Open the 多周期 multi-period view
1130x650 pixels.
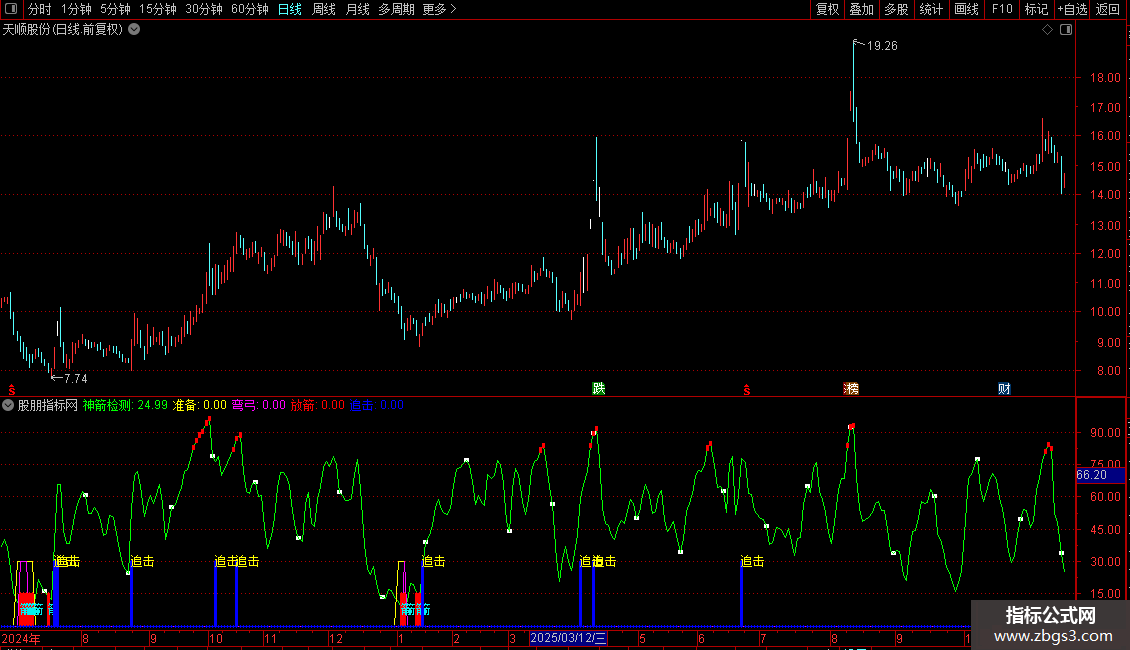point(396,9)
